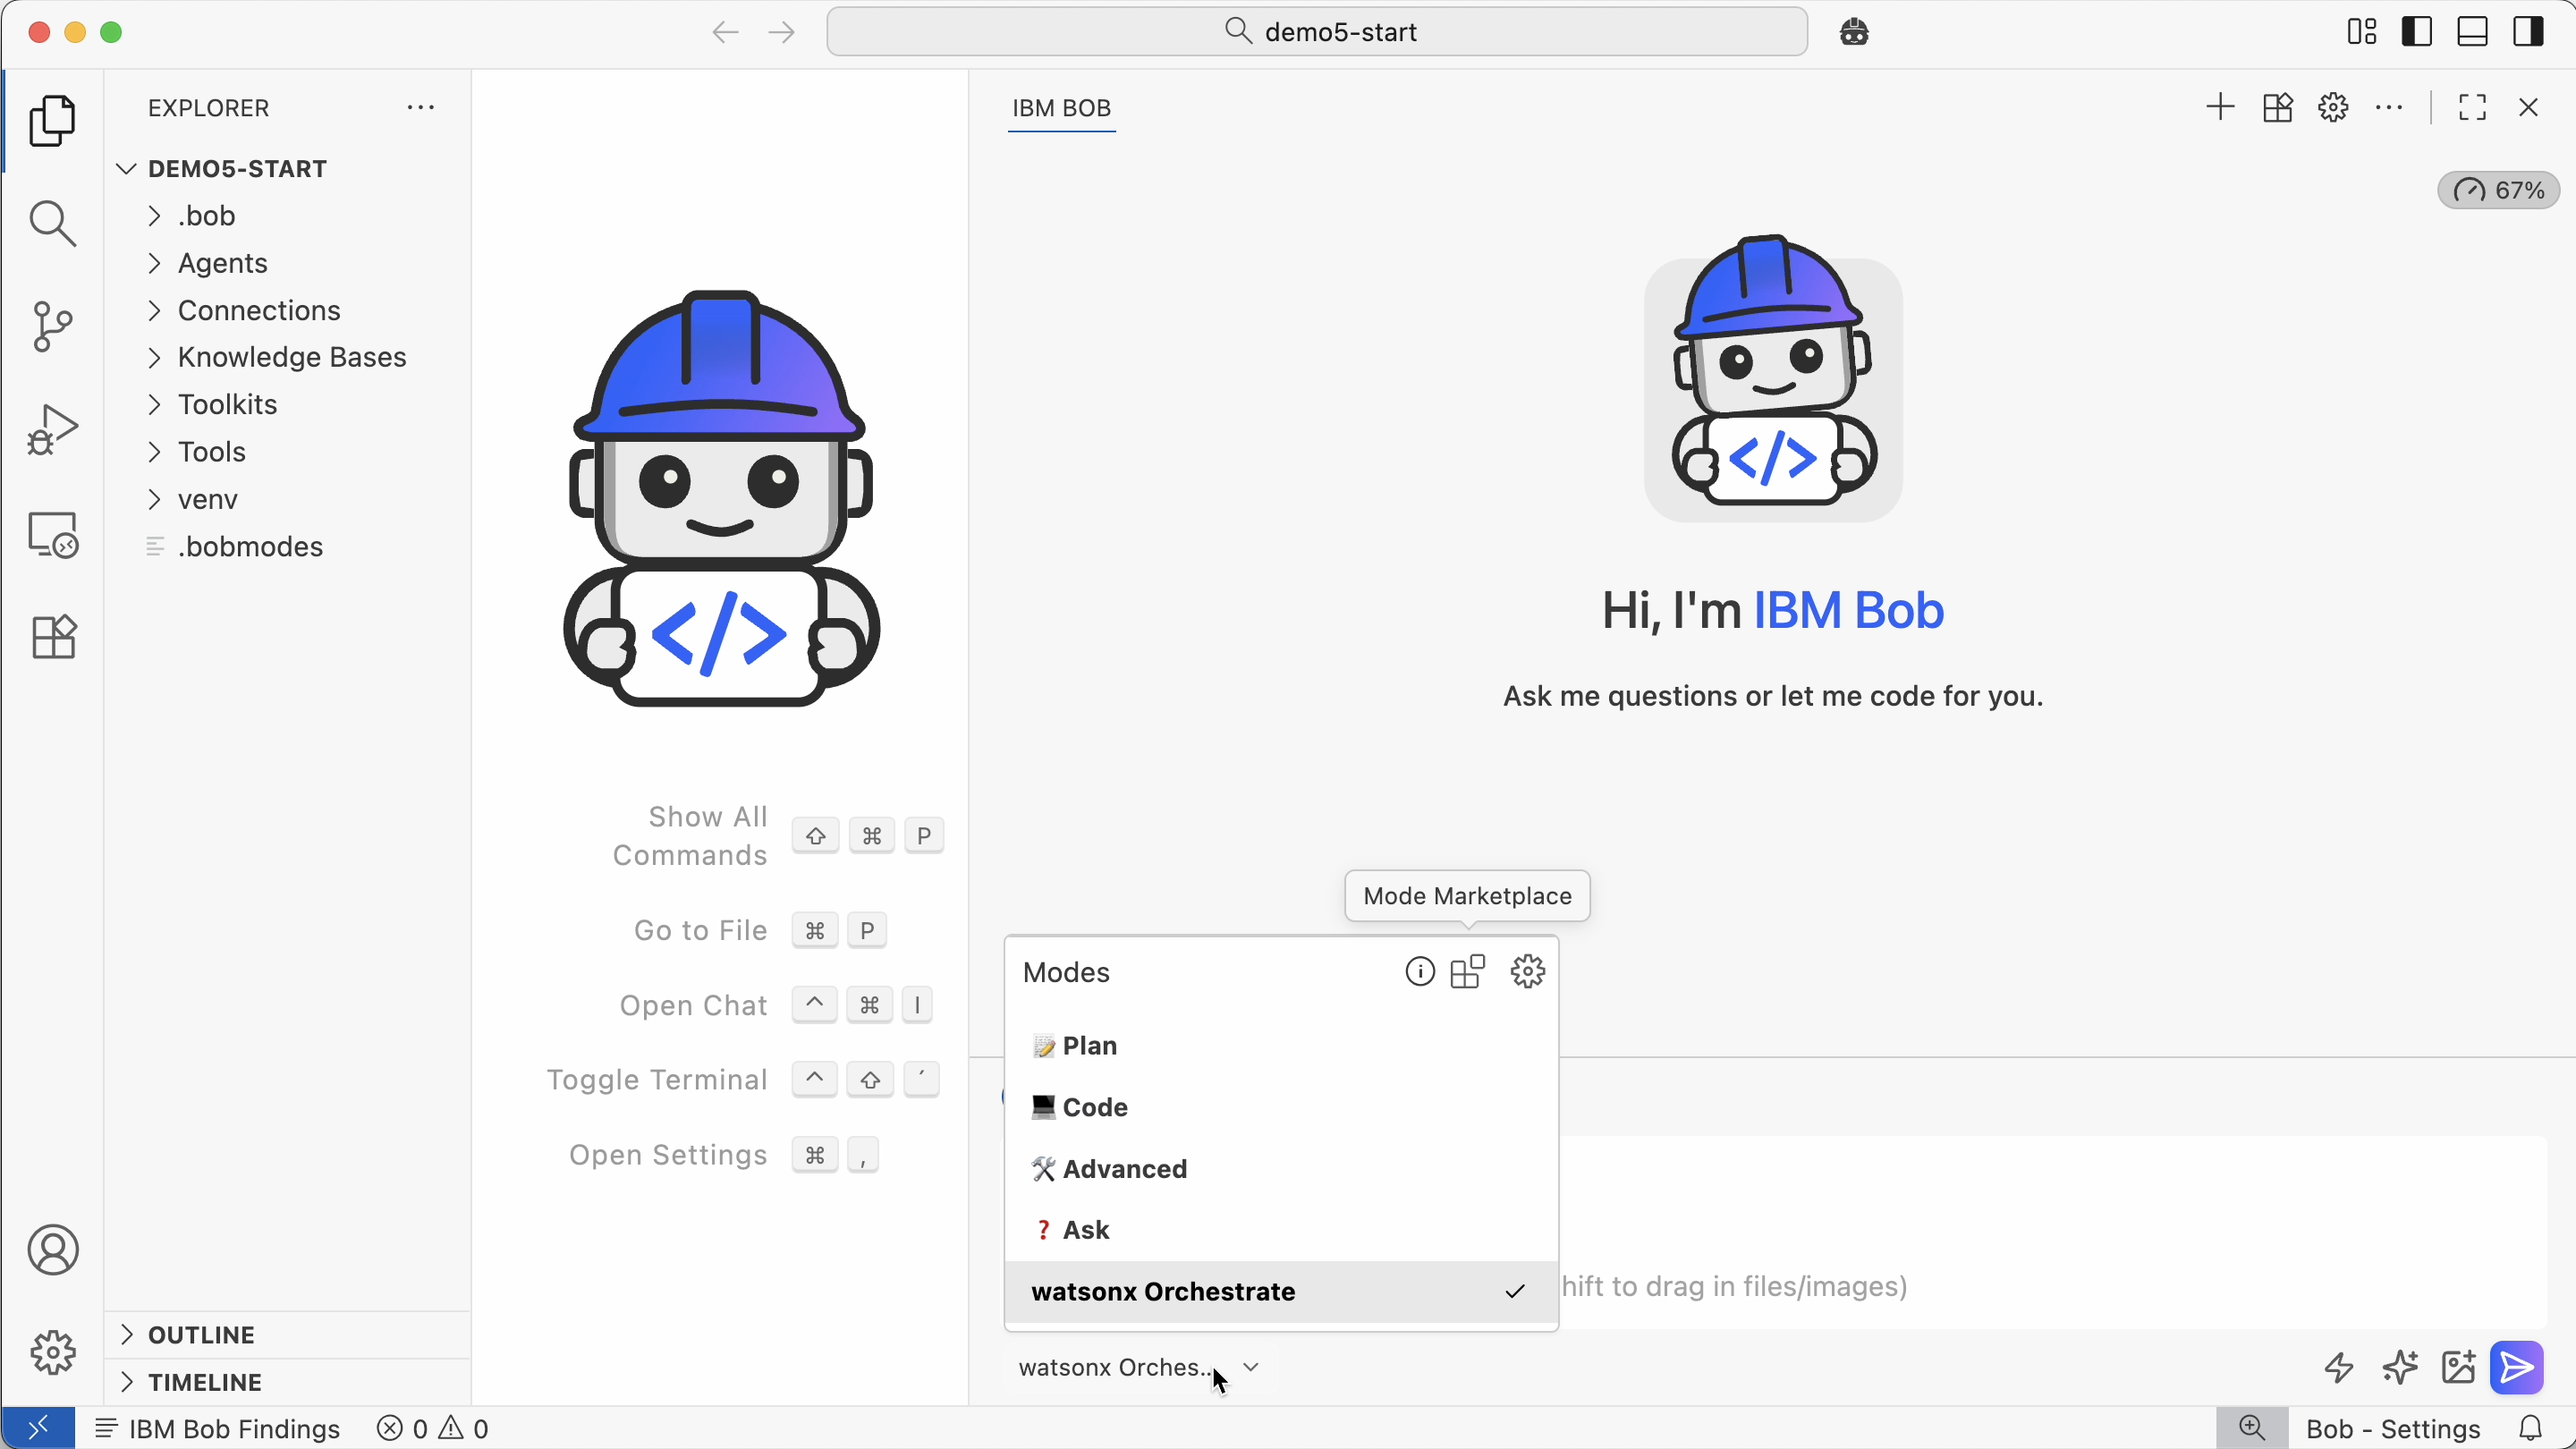Image resolution: width=2576 pixels, height=1449 pixels.
Task: Toggle the primary side bar visibility
Action: coord(2417,32)
